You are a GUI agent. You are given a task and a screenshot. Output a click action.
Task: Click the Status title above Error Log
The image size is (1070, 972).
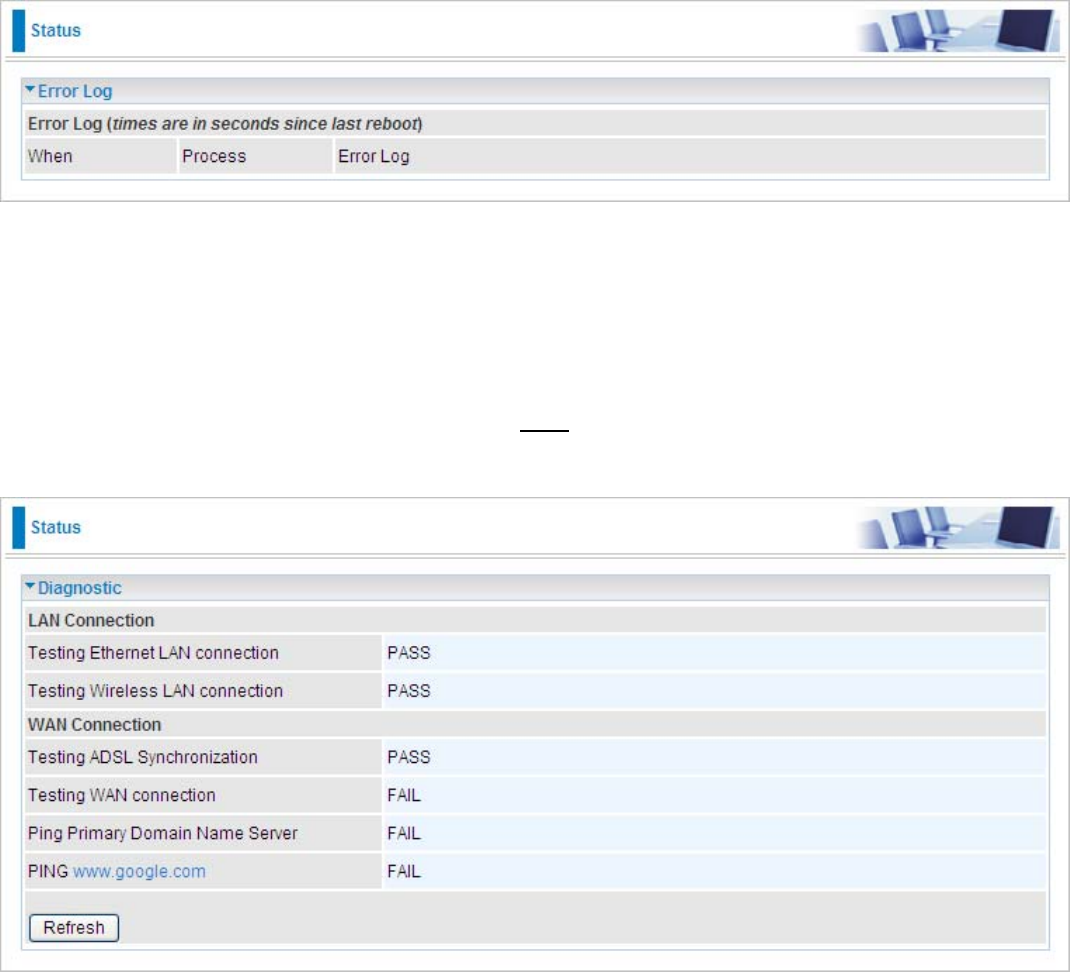[55, 31]
